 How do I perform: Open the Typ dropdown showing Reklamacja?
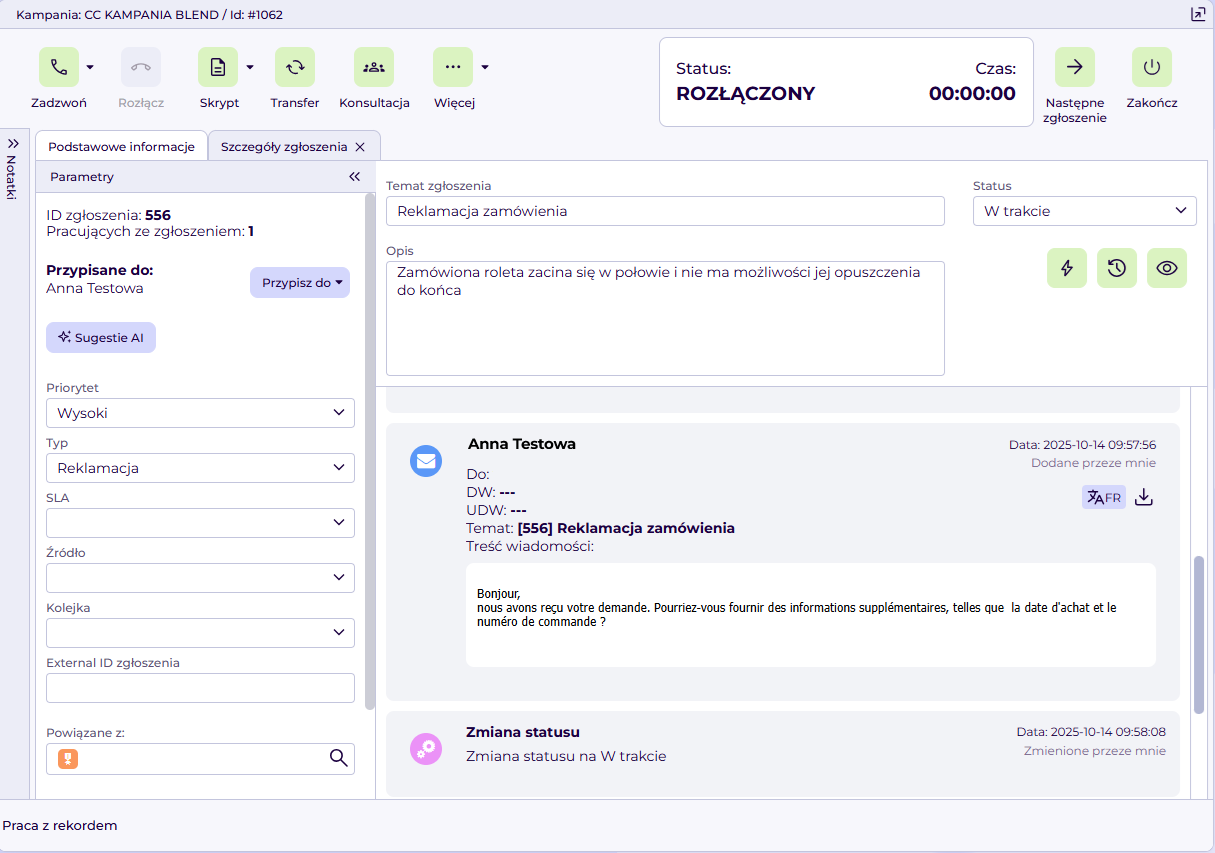click(200, 468)
